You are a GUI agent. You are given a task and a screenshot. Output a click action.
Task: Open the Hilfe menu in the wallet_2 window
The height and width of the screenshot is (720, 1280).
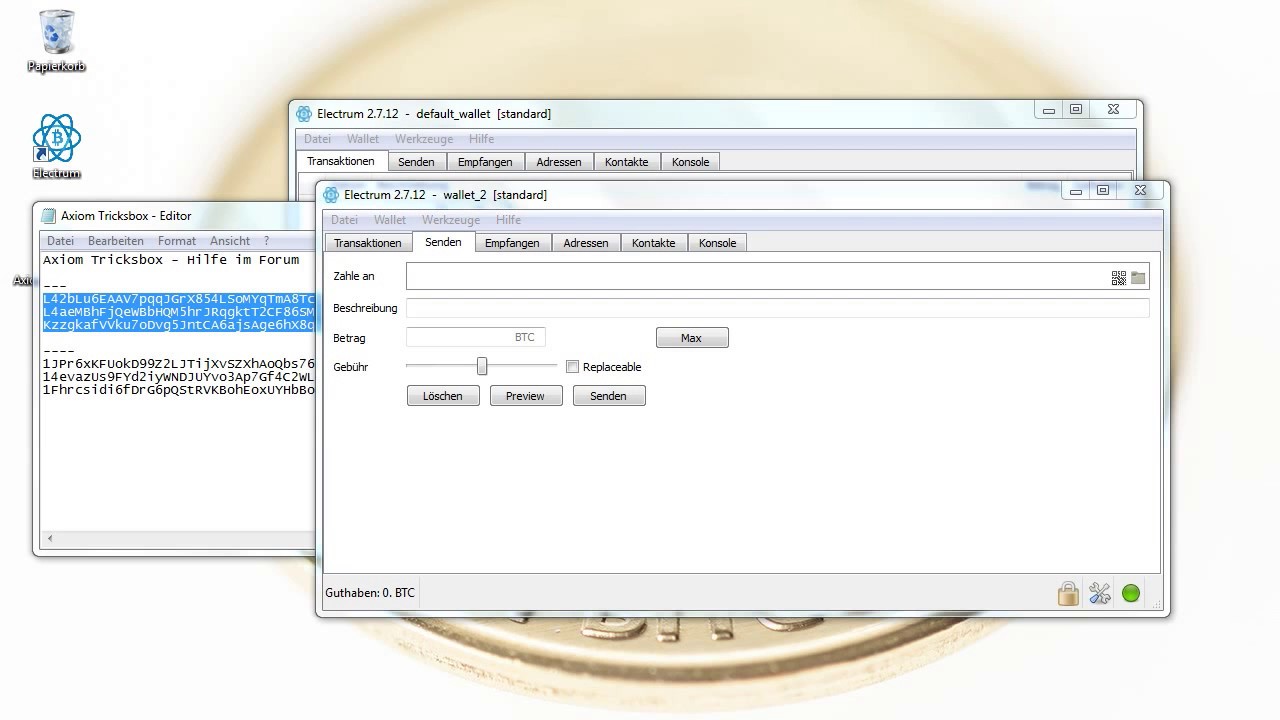pos(508,220)
